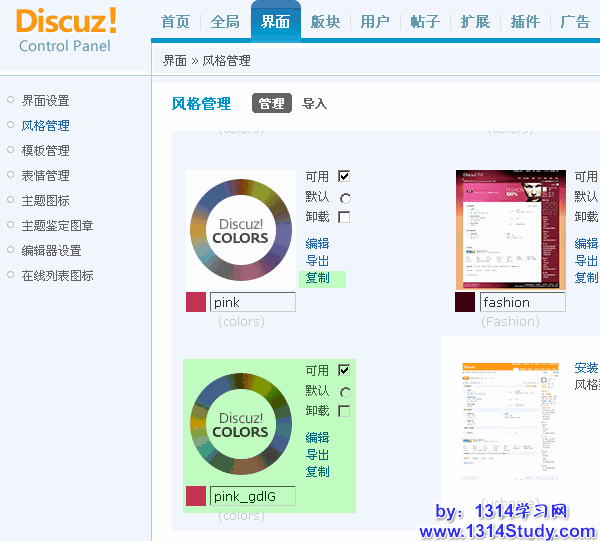
Task: Select the 默认 radio button for the pink style
Action: pyautogui.click(x=345, y=198)
